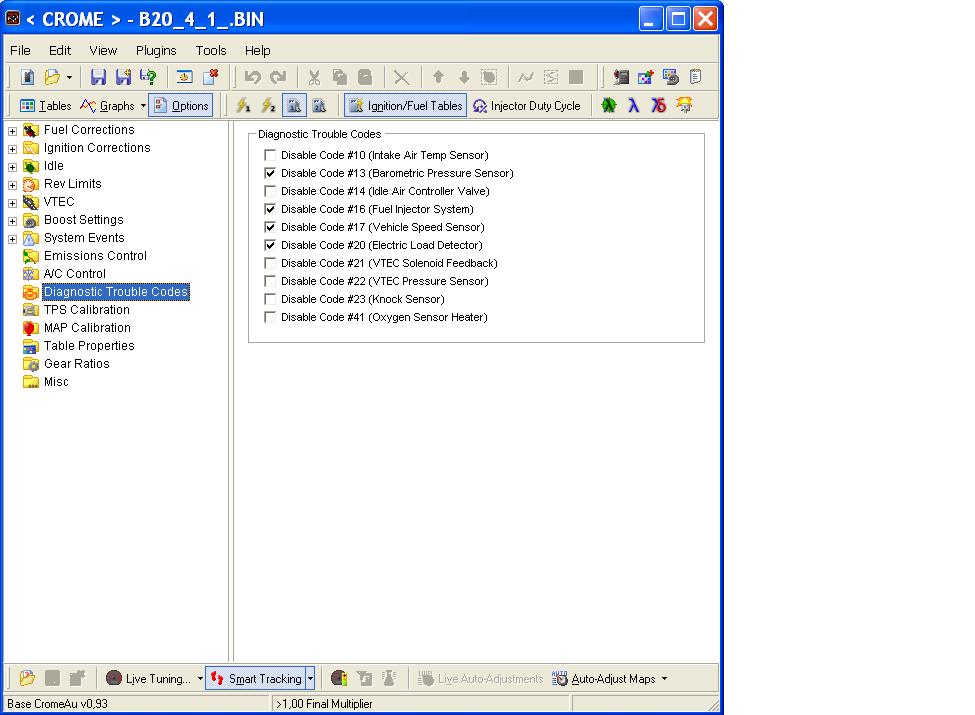The image size is (975, 715).
Task: Click the window icon with yellow star
Action: click(x=185, y=77)
